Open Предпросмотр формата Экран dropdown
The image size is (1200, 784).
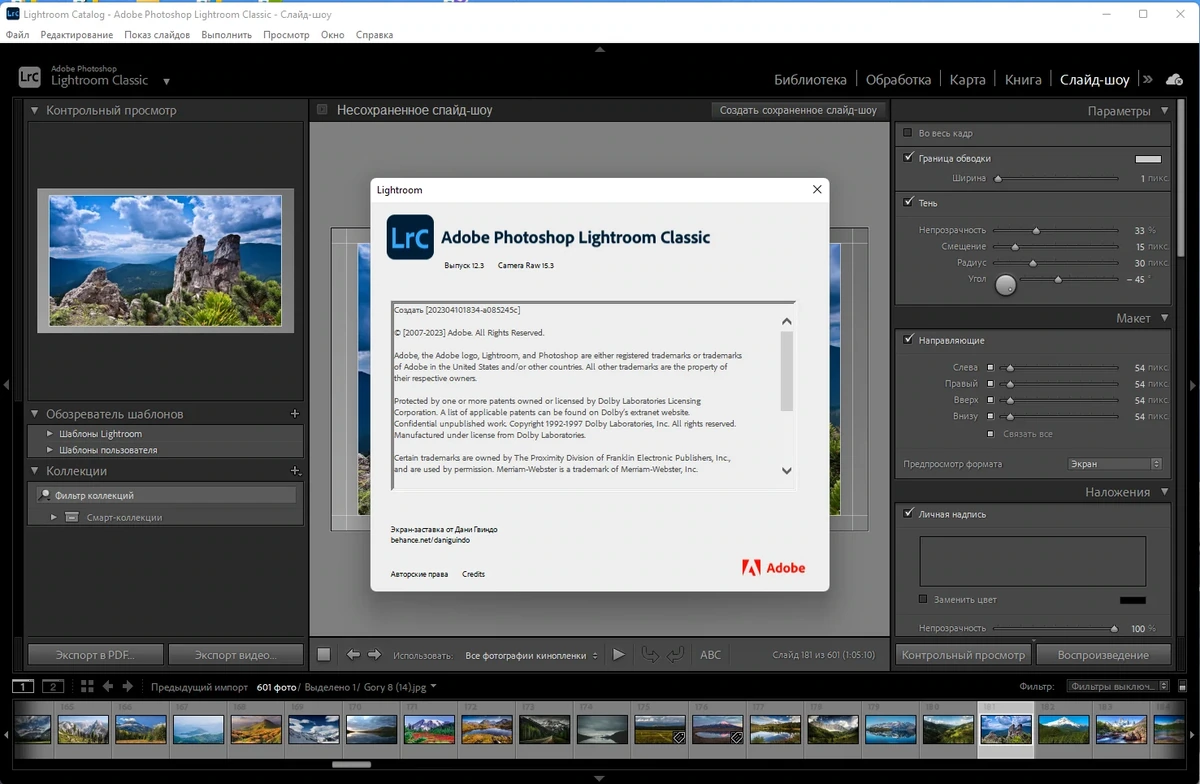click(1115, 464)
